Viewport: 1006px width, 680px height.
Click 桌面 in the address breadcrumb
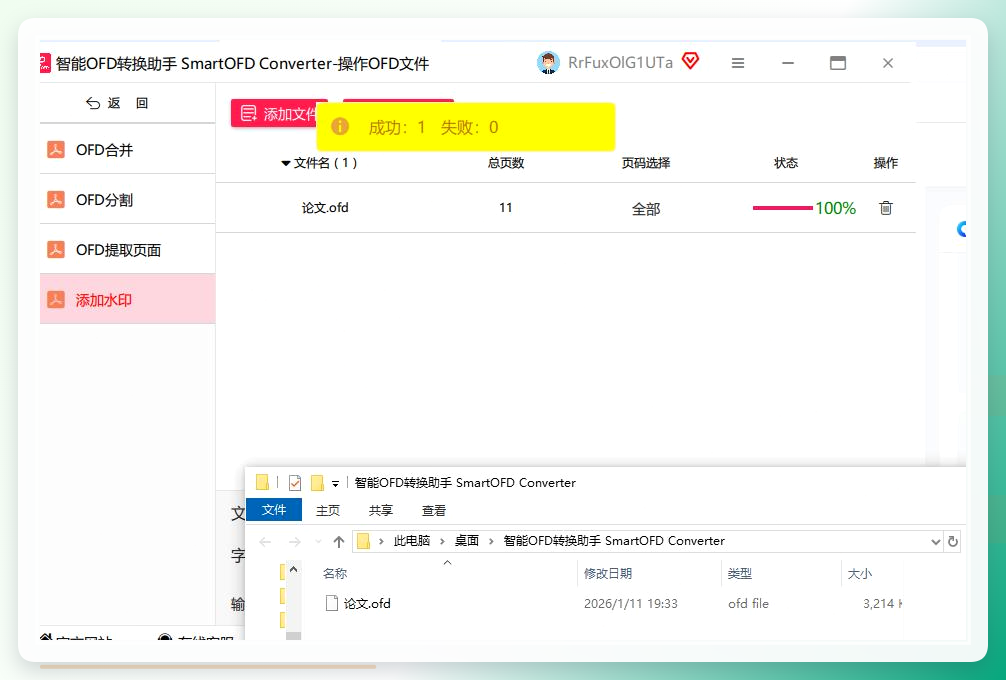(467, 541)
